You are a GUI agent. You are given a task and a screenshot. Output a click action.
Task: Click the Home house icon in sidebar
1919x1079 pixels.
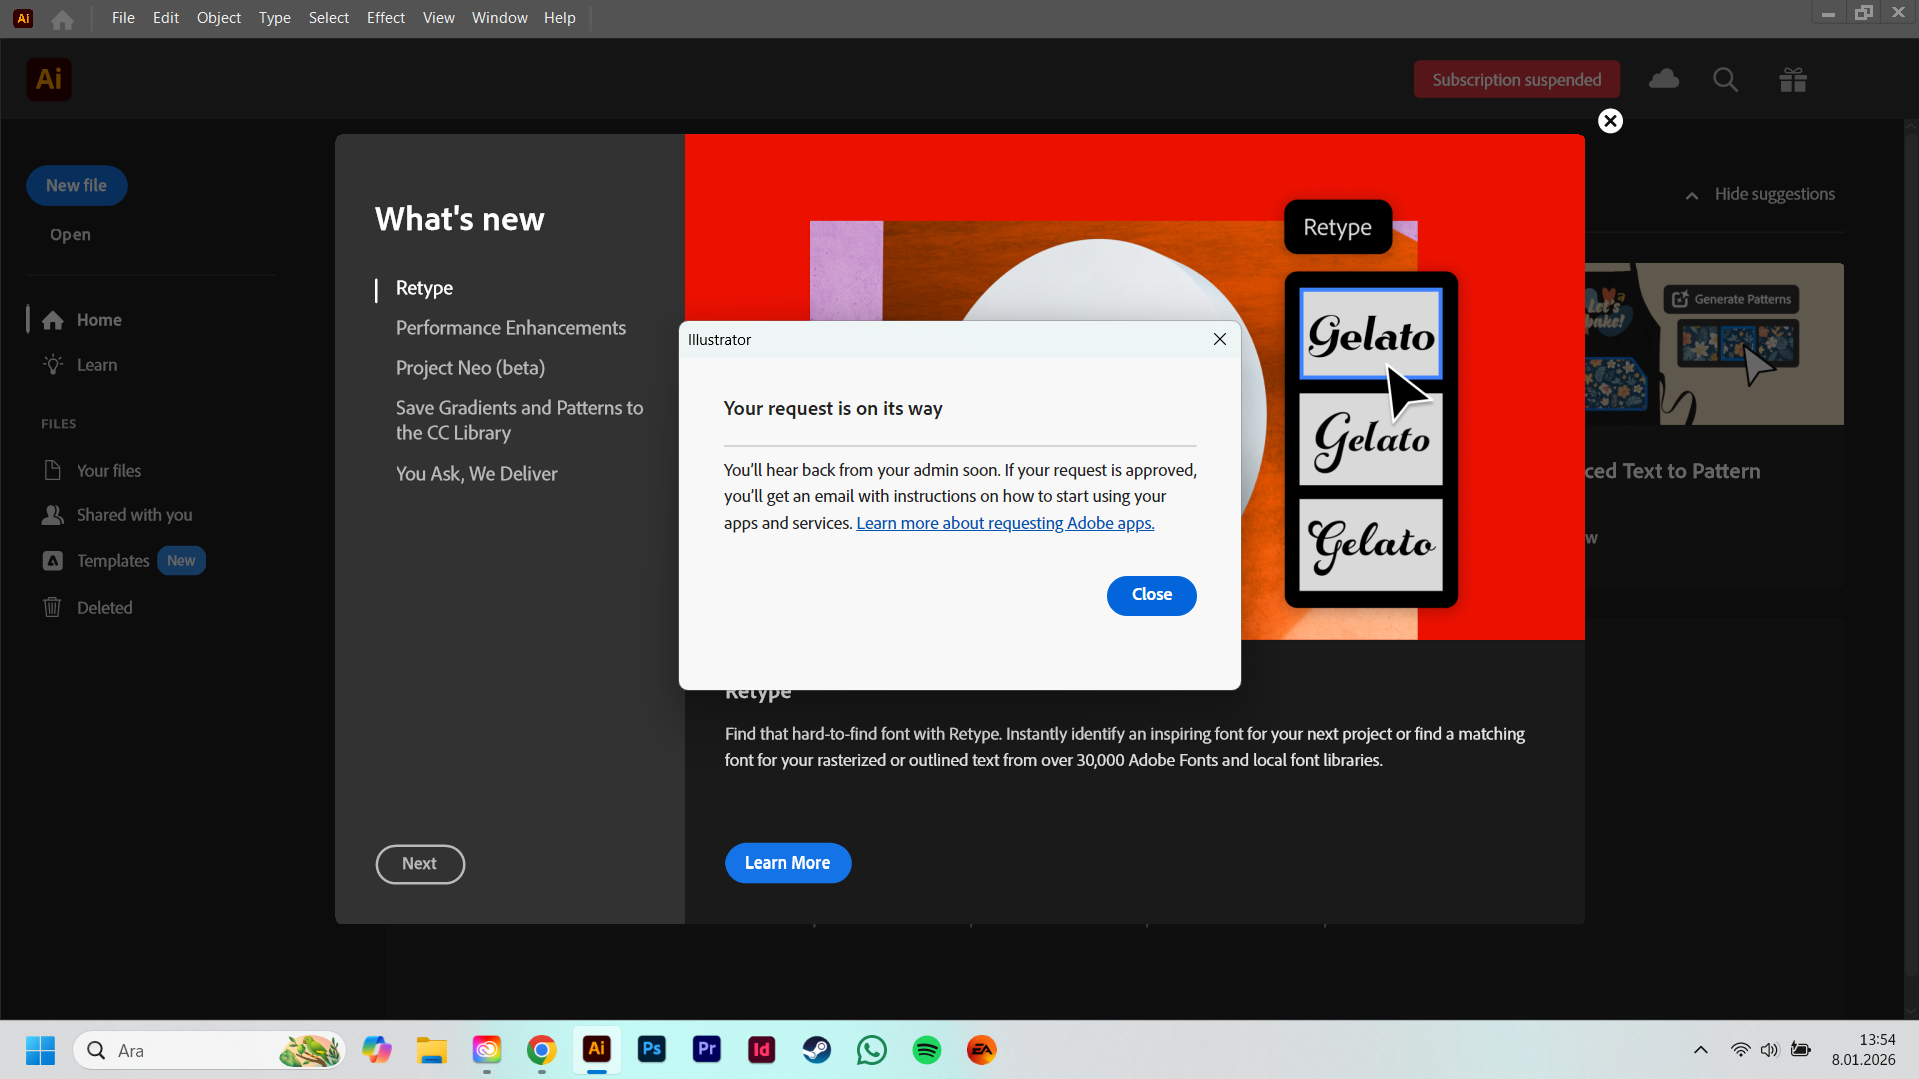pyautogui.click(x=53, y=320)
